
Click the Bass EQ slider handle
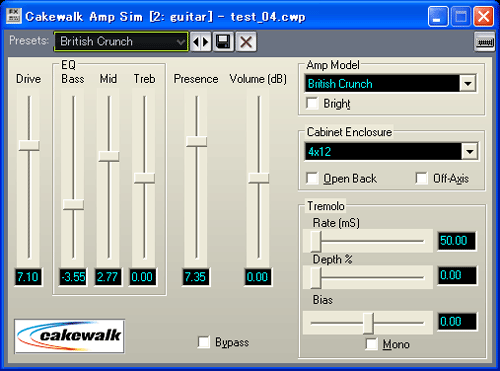(x=73, y=204)
